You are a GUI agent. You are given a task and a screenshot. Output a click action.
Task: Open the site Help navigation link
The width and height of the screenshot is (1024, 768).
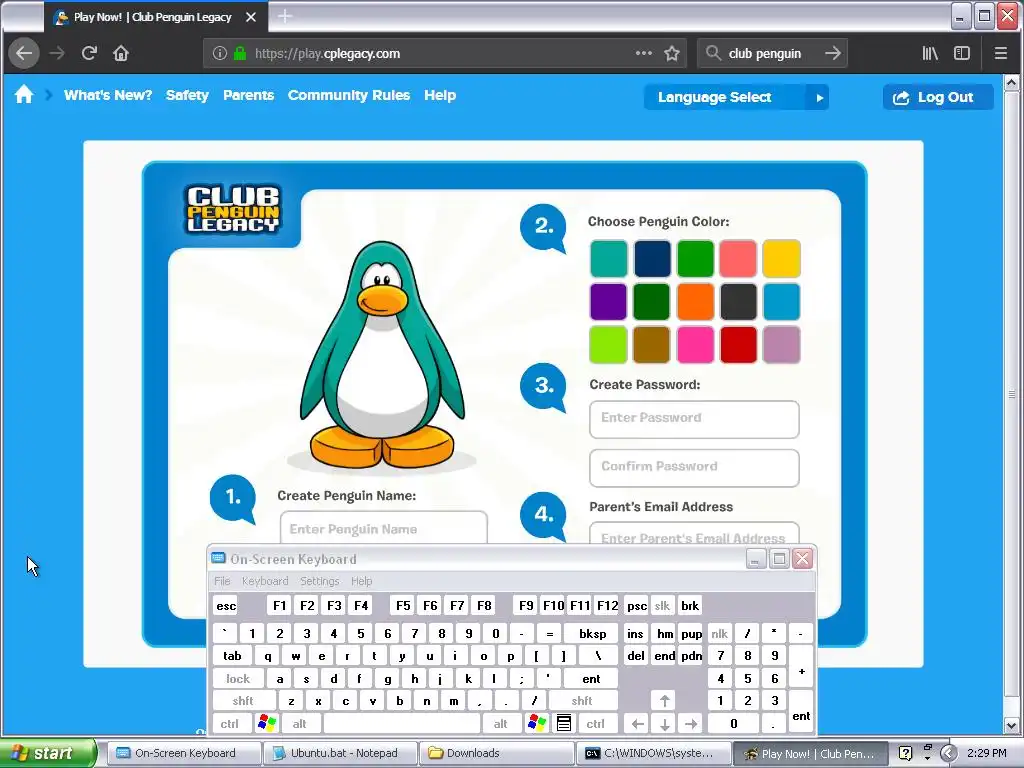440,95
